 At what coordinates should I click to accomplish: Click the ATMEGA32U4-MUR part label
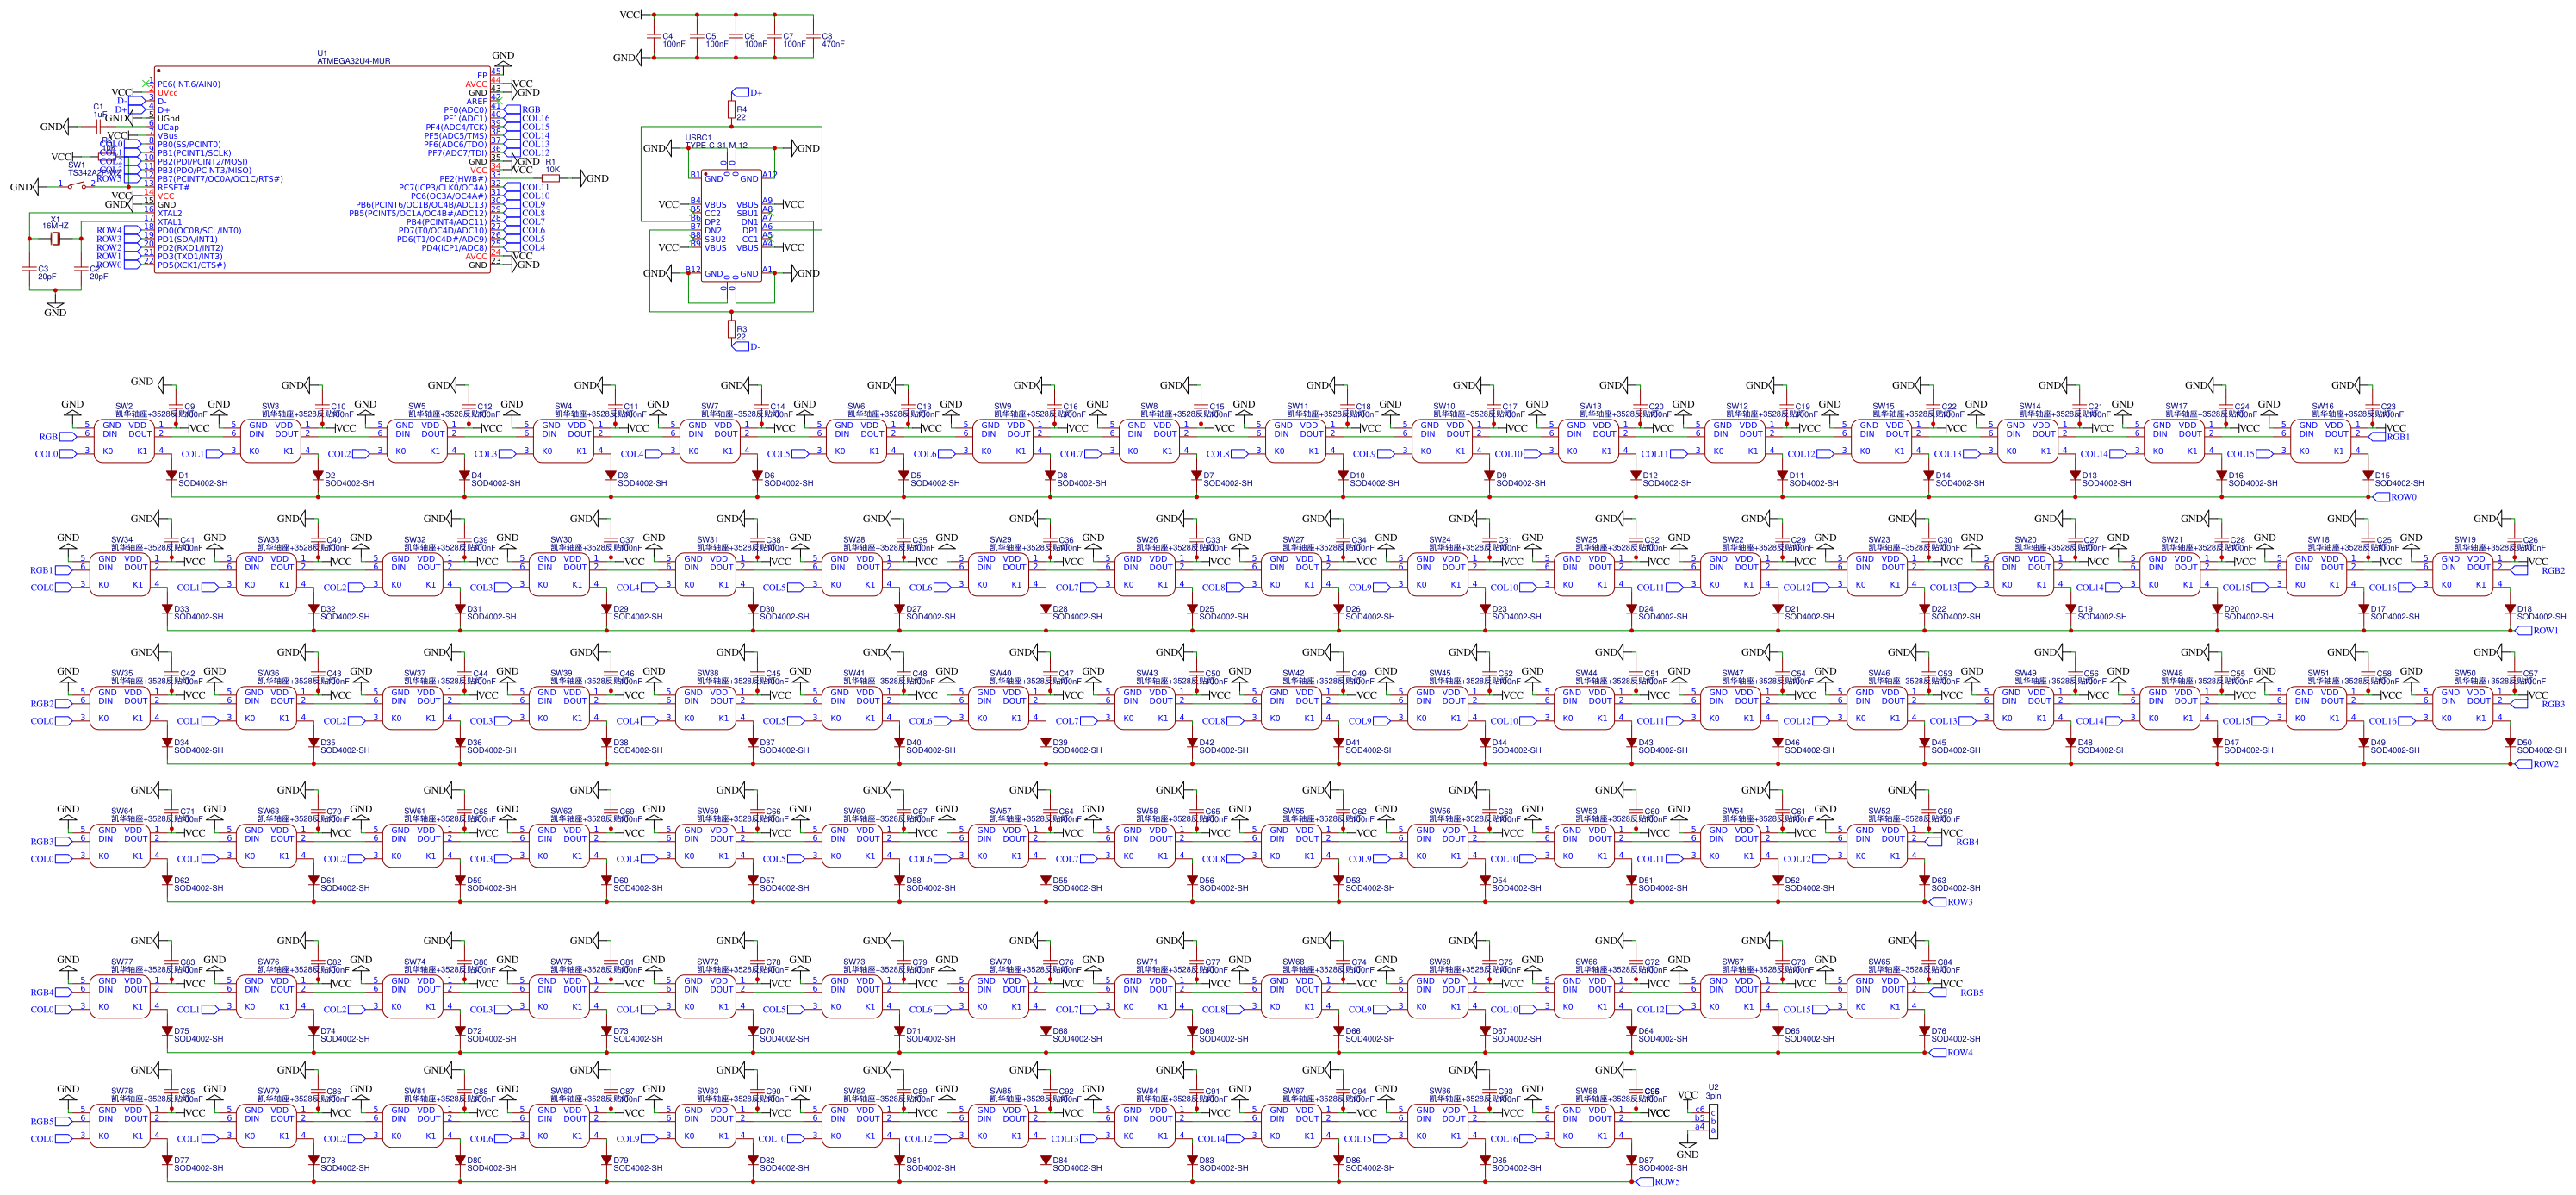pyautogui.click(x=353, y=61)
